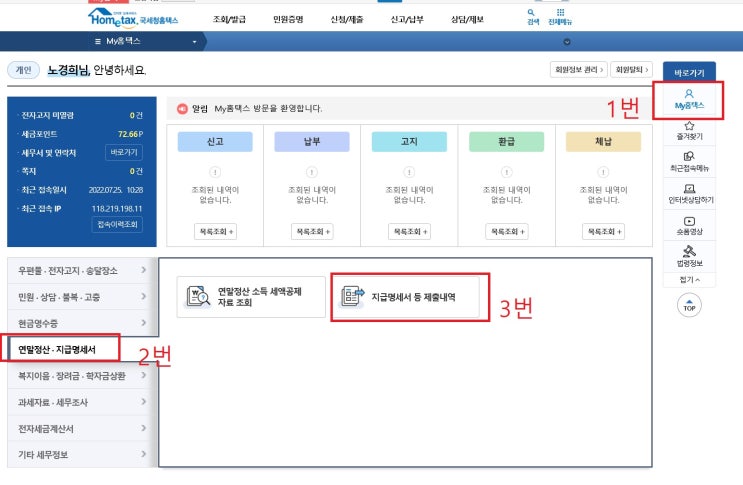743x485 pixels.
Task: Expand 현금영수증 menu
Action: tap(82, 323)
